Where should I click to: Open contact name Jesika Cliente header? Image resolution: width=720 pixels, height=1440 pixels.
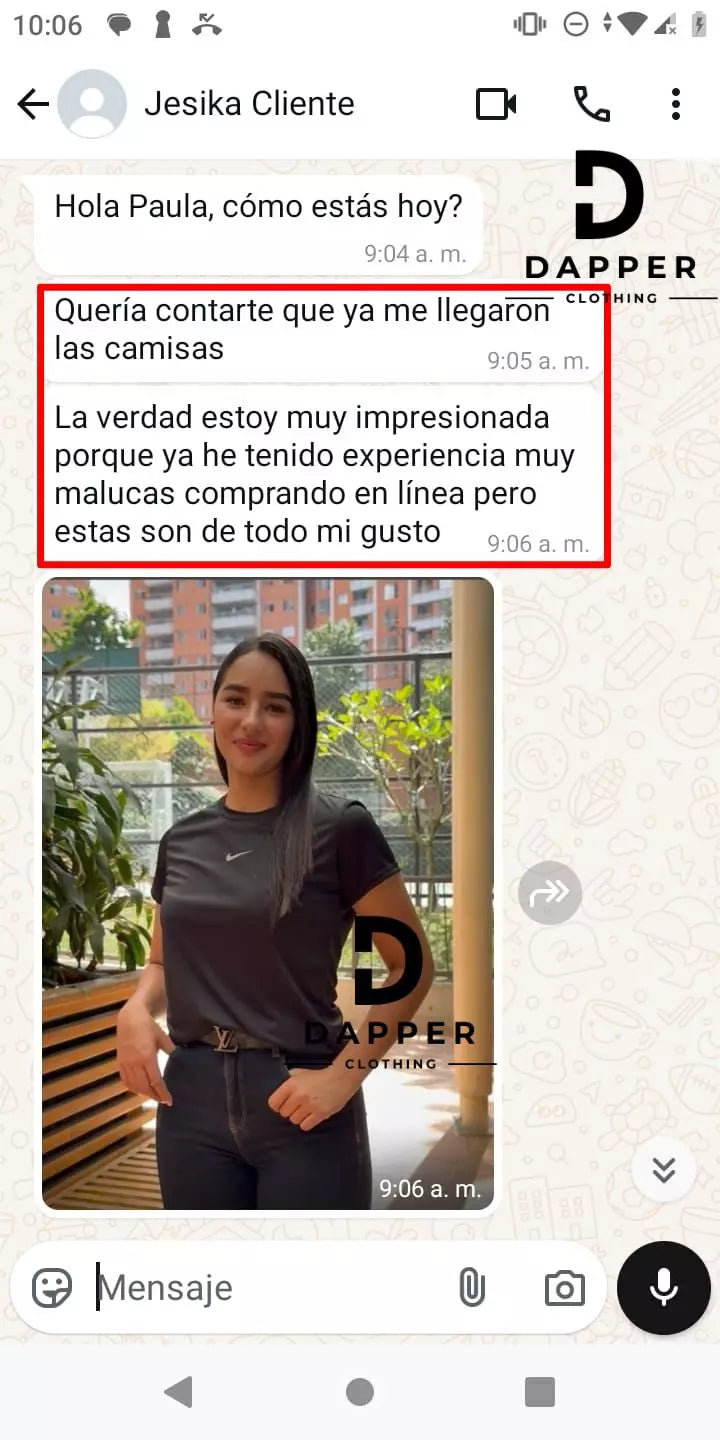click(249, 104)
